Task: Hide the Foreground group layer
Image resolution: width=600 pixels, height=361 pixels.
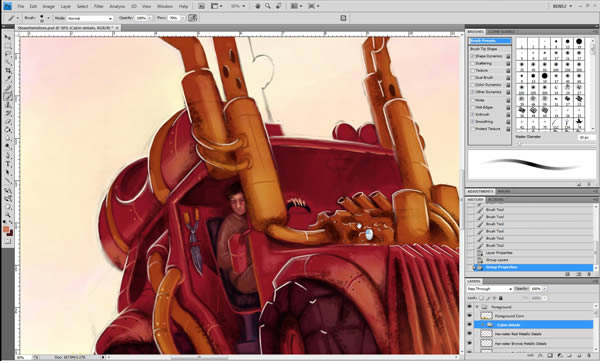Action: [x=470, y=307]
